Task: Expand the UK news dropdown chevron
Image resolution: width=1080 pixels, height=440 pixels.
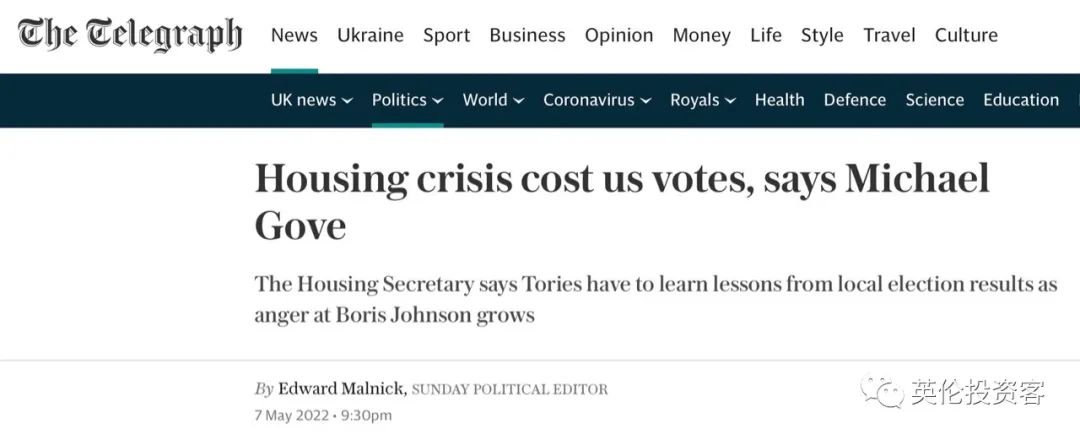Action: click(347, 101)
